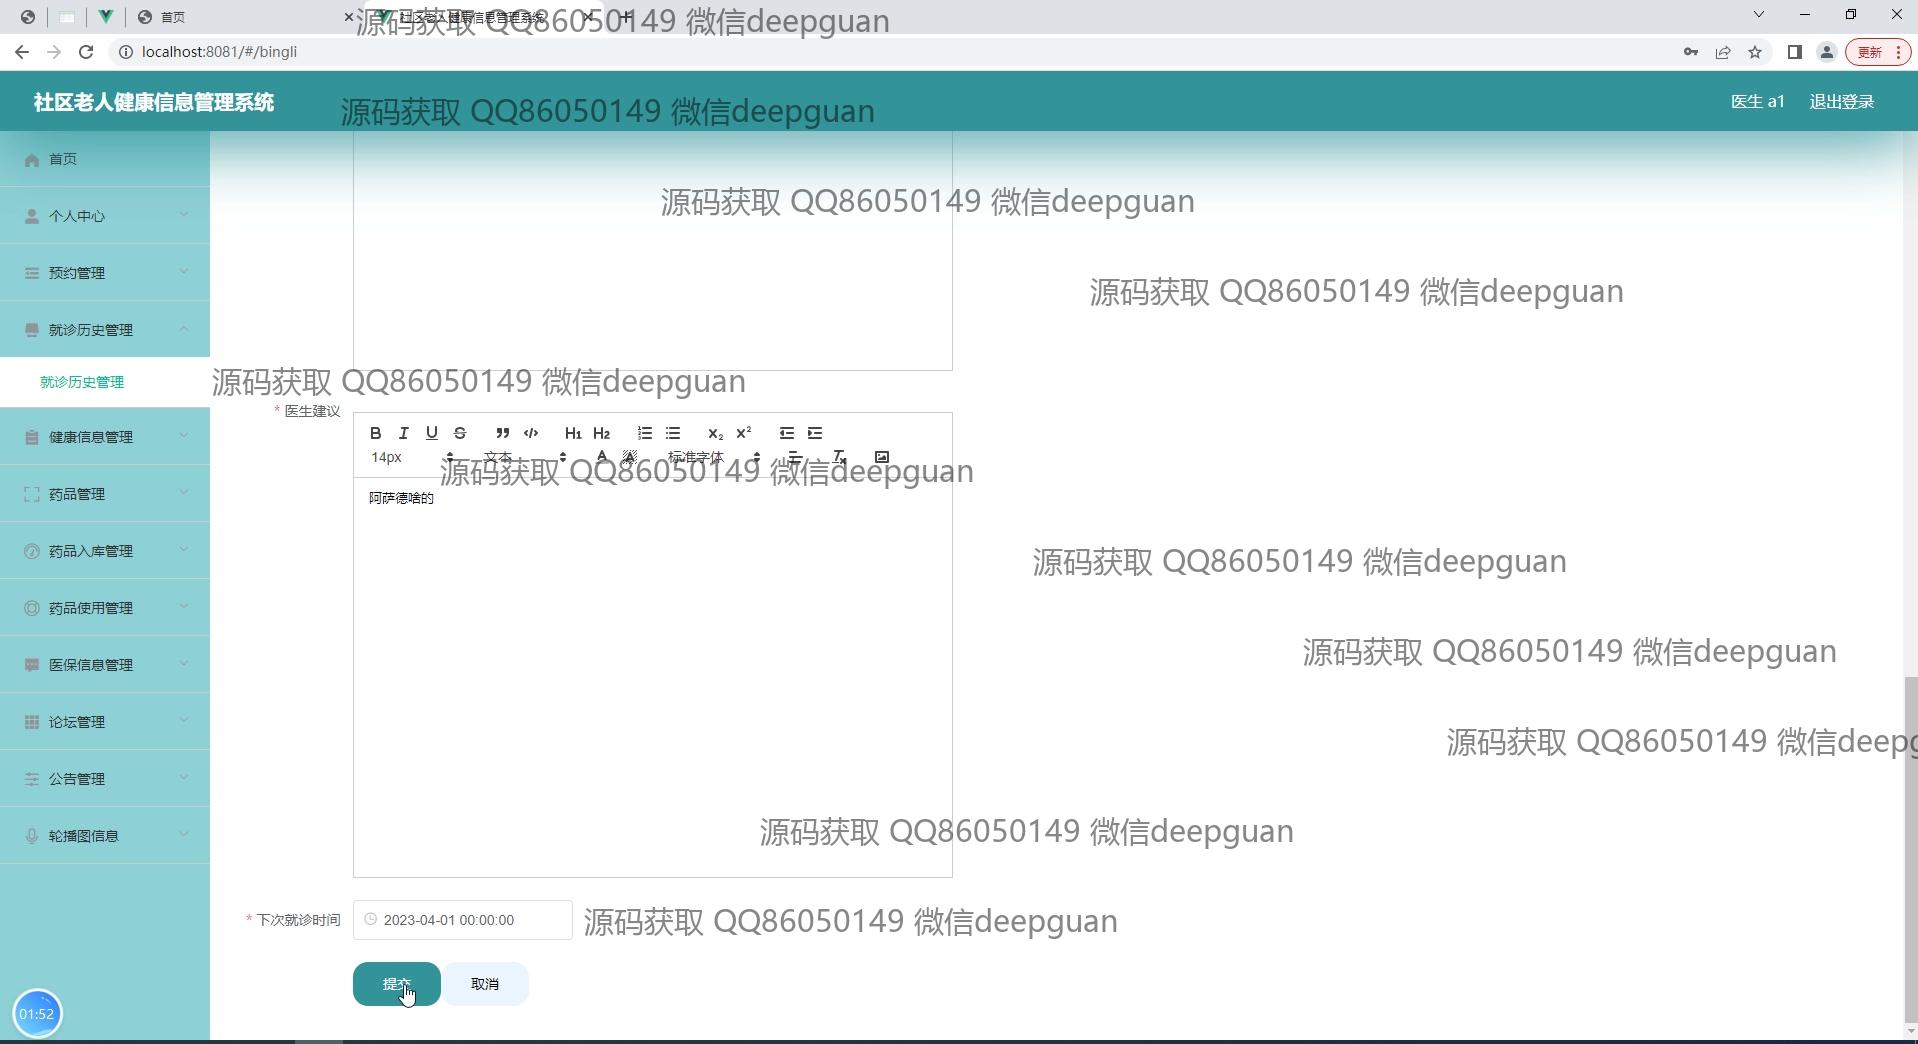Create an ordered numbered list

coord(644,433)
